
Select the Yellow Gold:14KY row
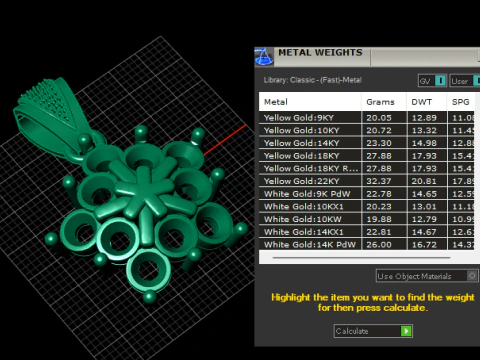point(367,143)
